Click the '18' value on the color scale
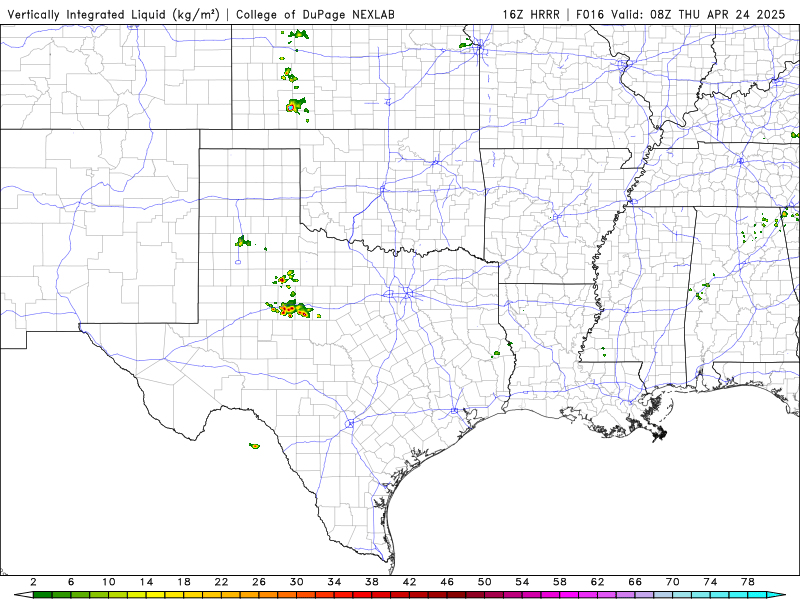Screen dimensions: 800x600 point(184,582)
